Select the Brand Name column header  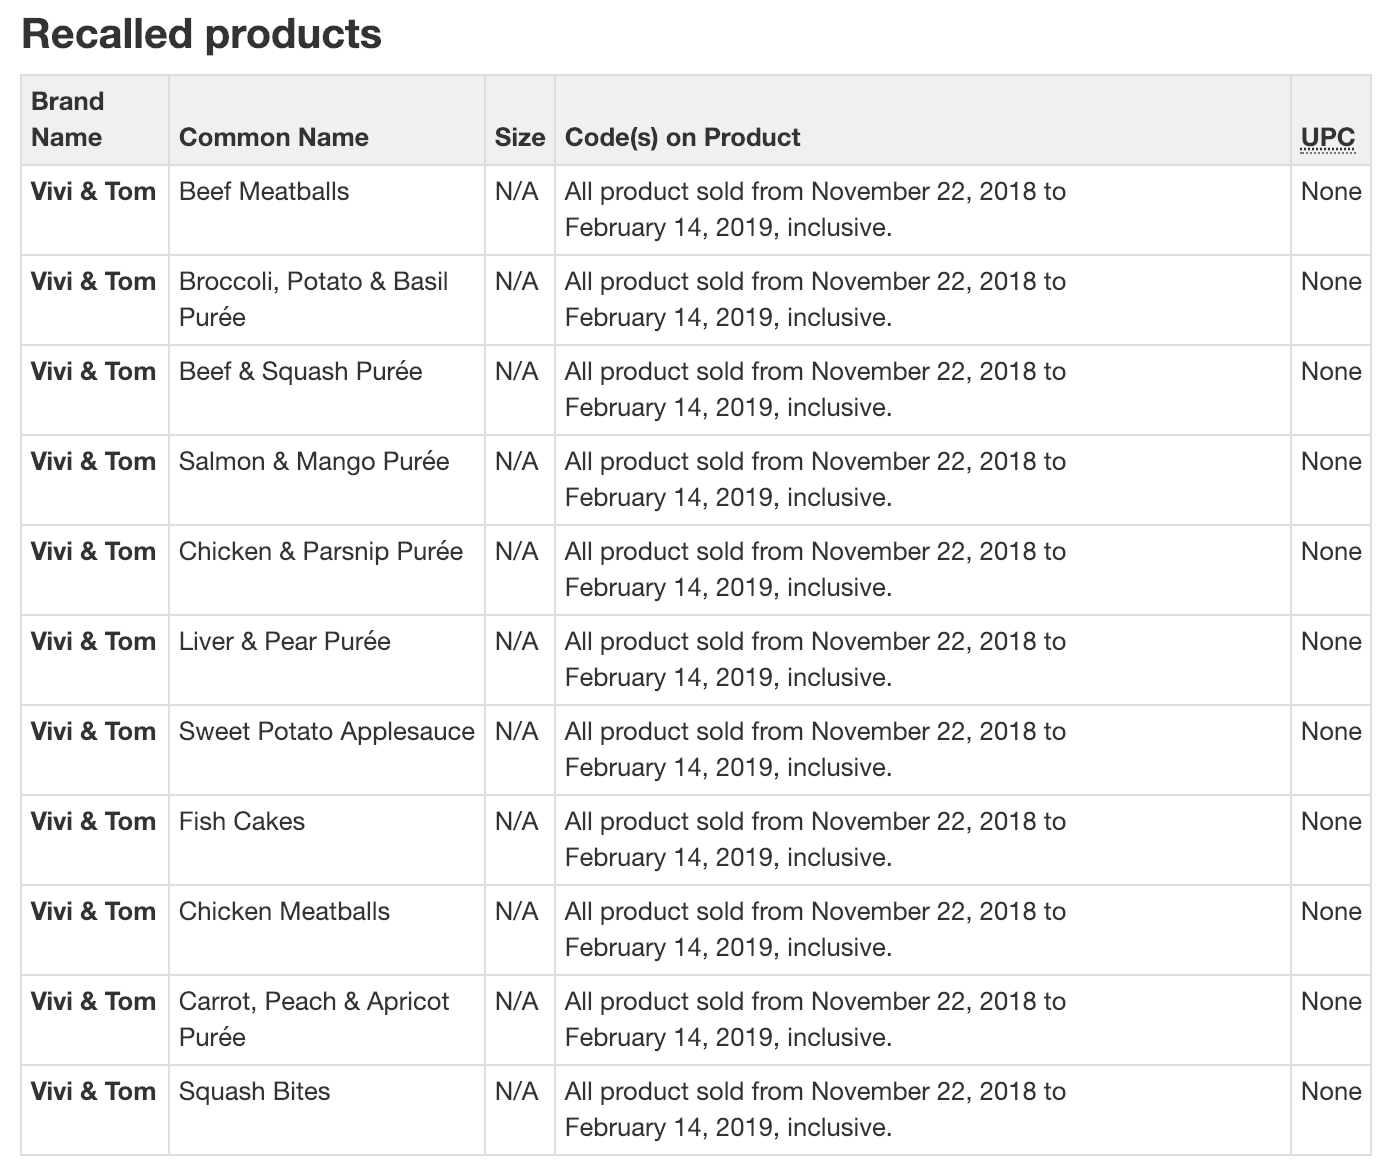pyautogui.click(x=67, y=119)
